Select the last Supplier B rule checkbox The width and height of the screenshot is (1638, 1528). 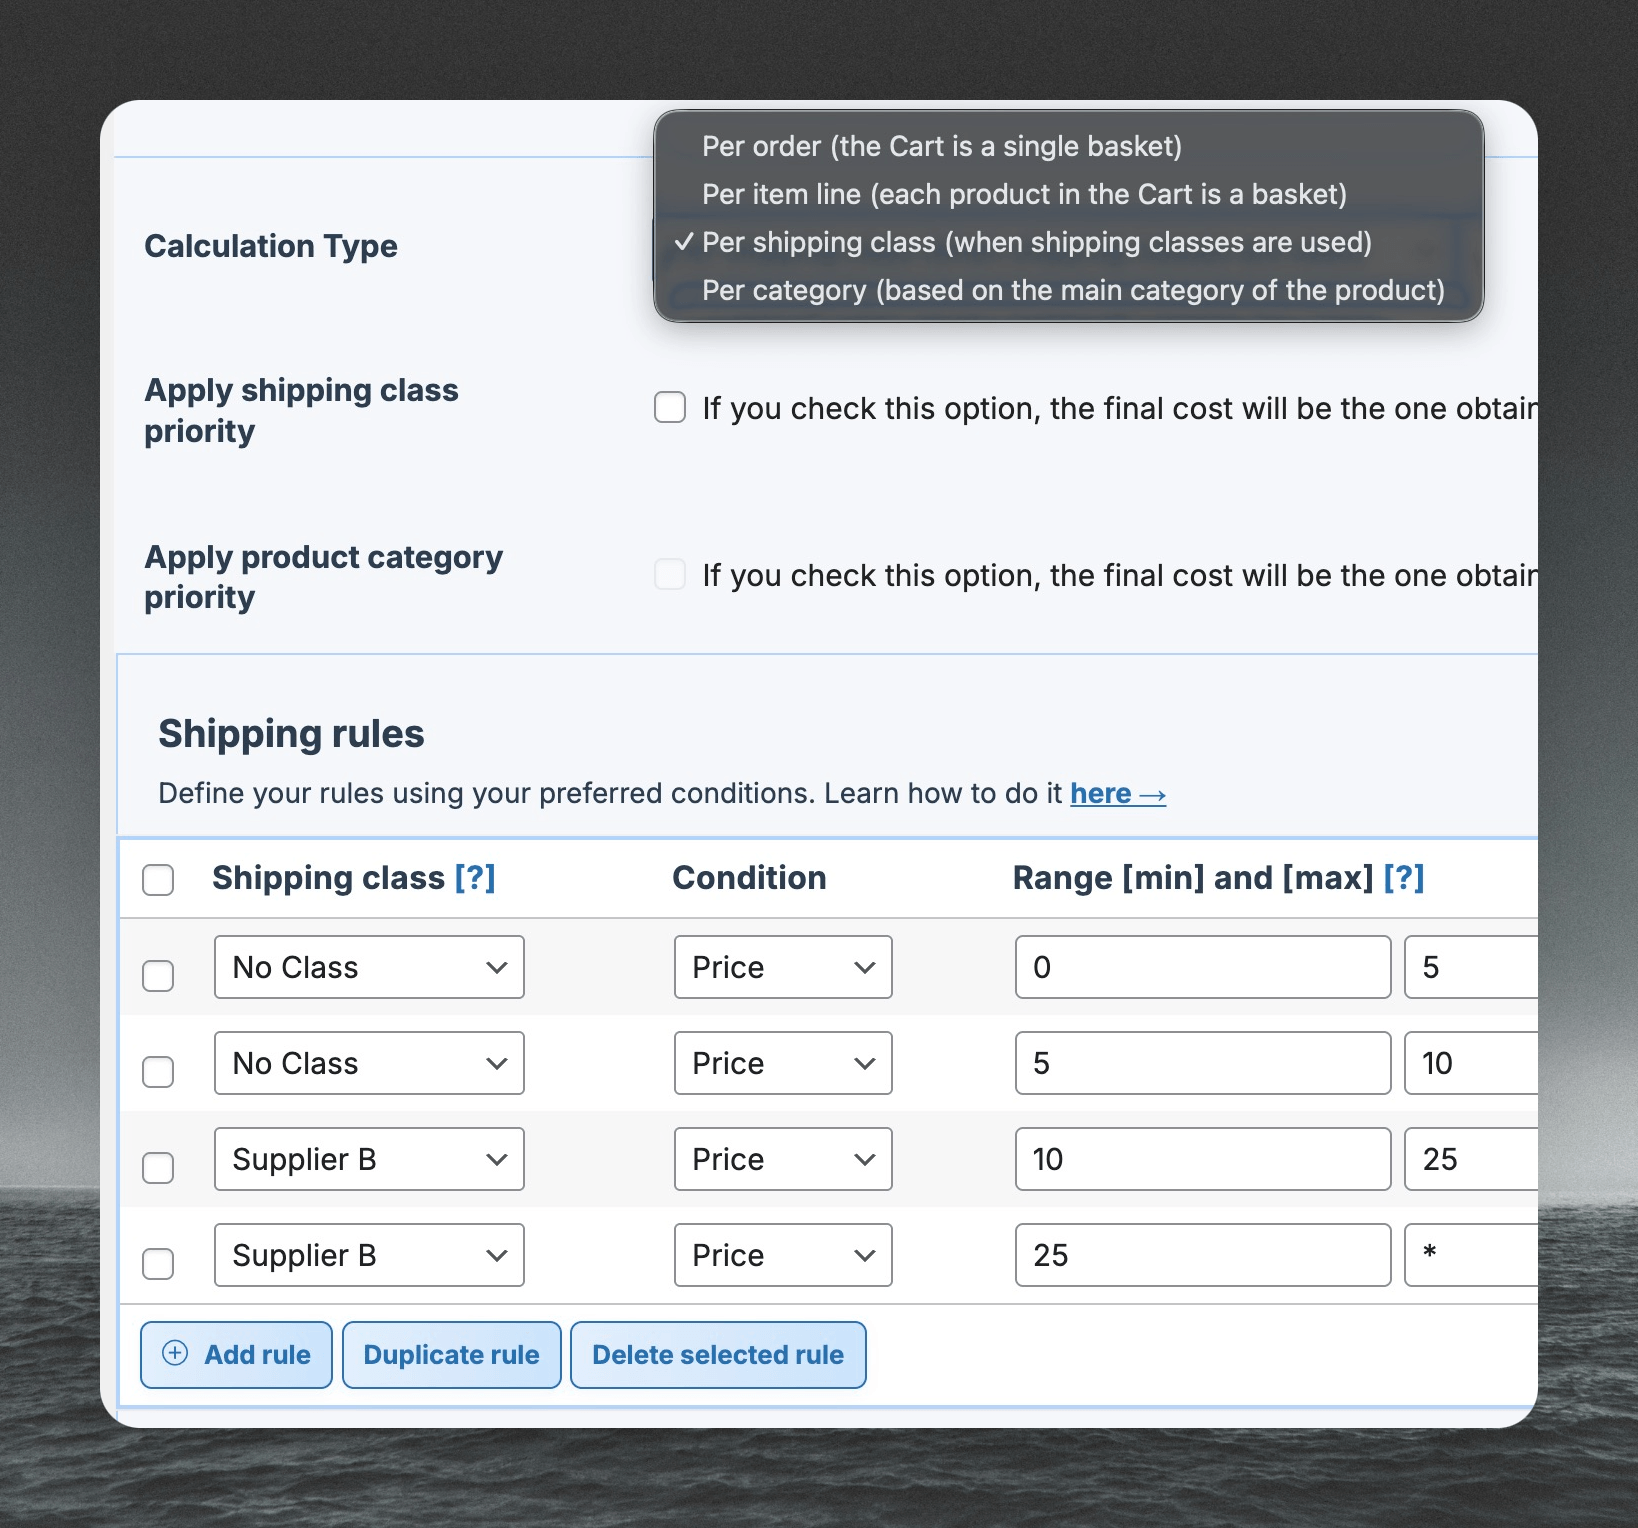[x=158, y=1264]
